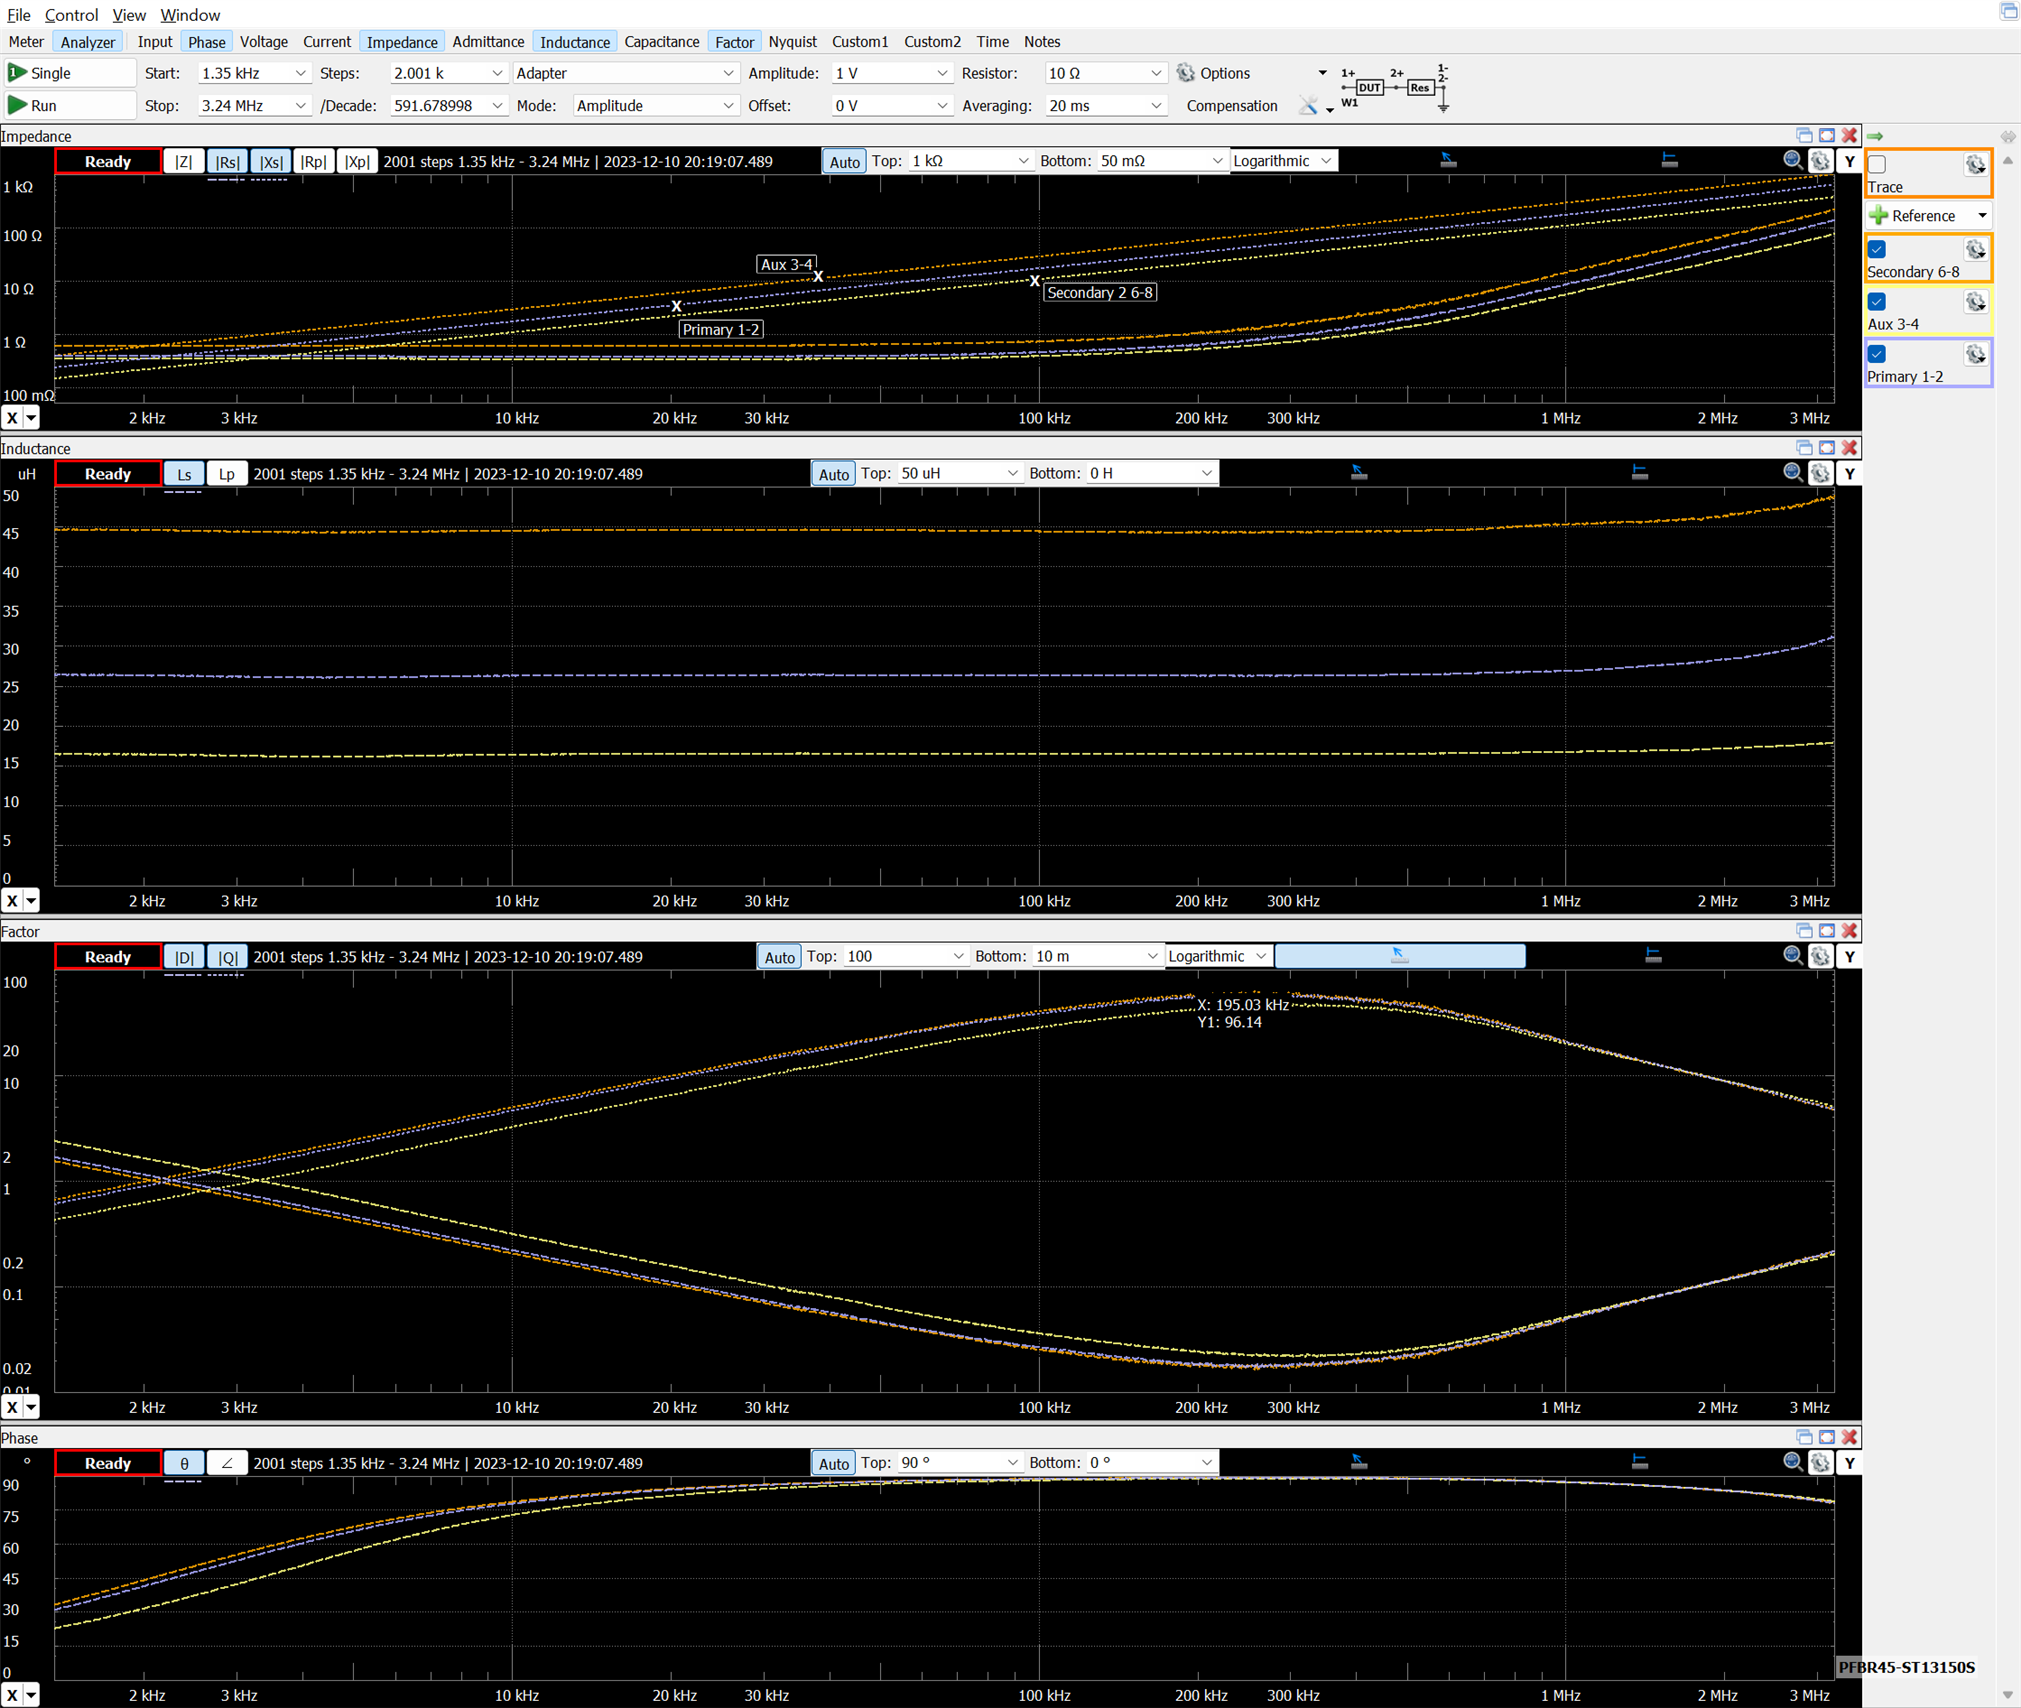Viewport: 2021px width, 1708px height.
Task: Undock the Impedance panel window
Action: click(1804, 136)
